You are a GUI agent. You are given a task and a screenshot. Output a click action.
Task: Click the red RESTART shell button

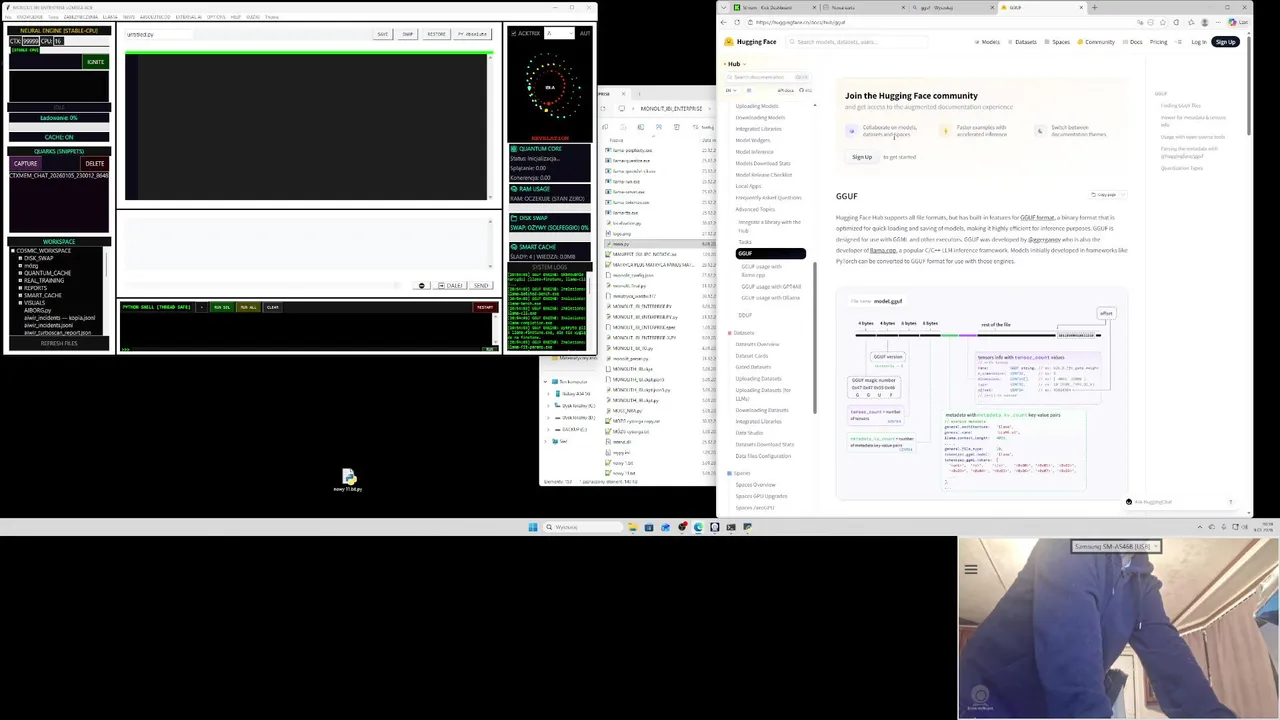click(485, 307)
